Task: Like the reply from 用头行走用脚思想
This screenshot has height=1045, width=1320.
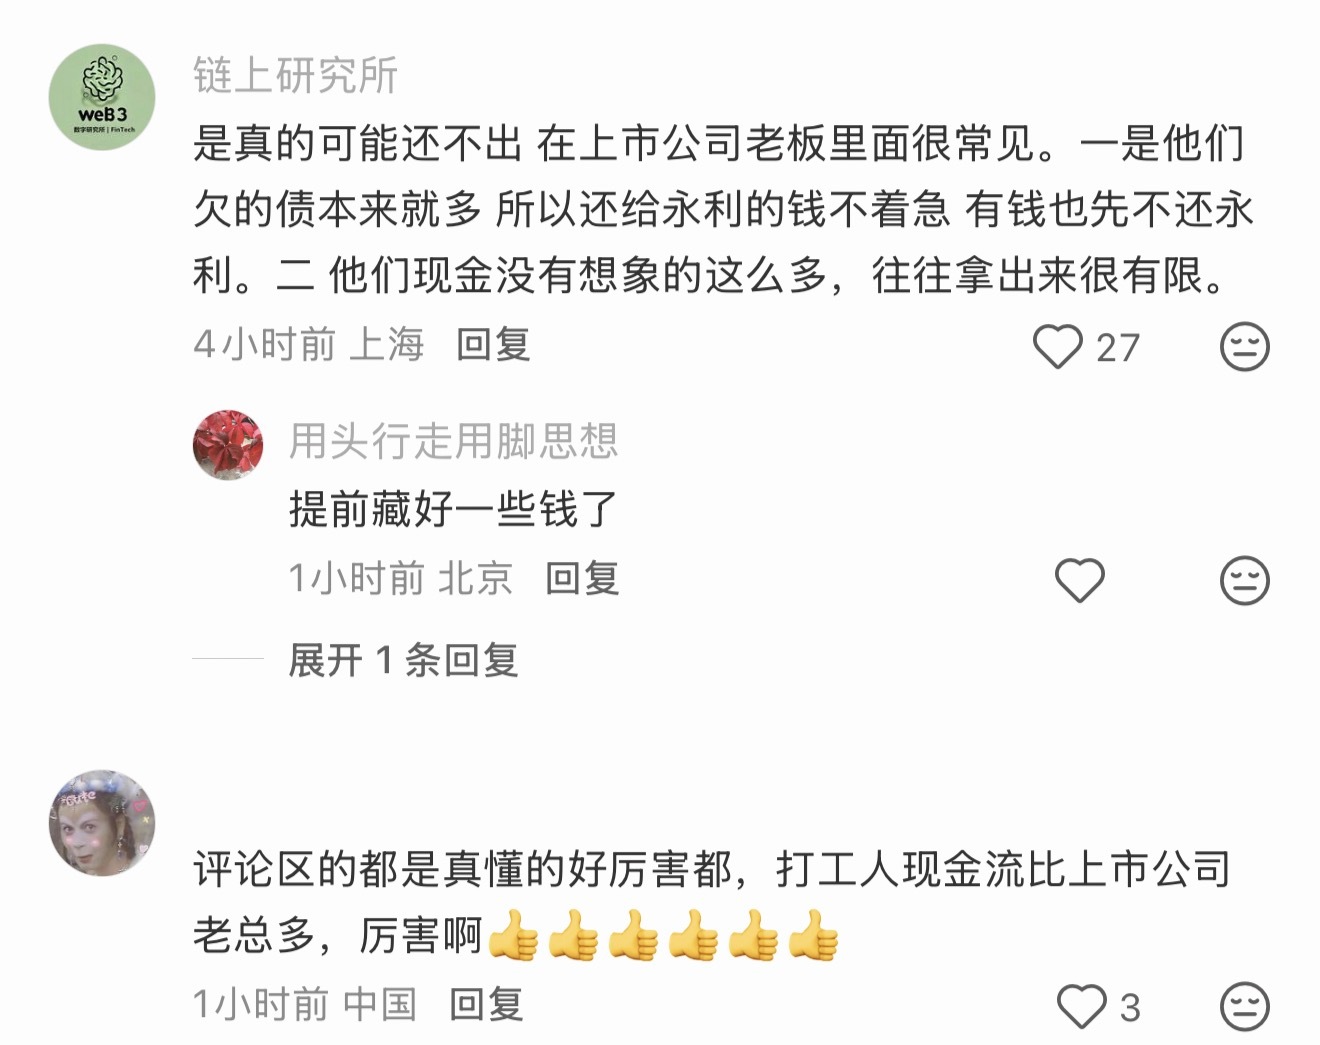Action: pos(1080,580)
